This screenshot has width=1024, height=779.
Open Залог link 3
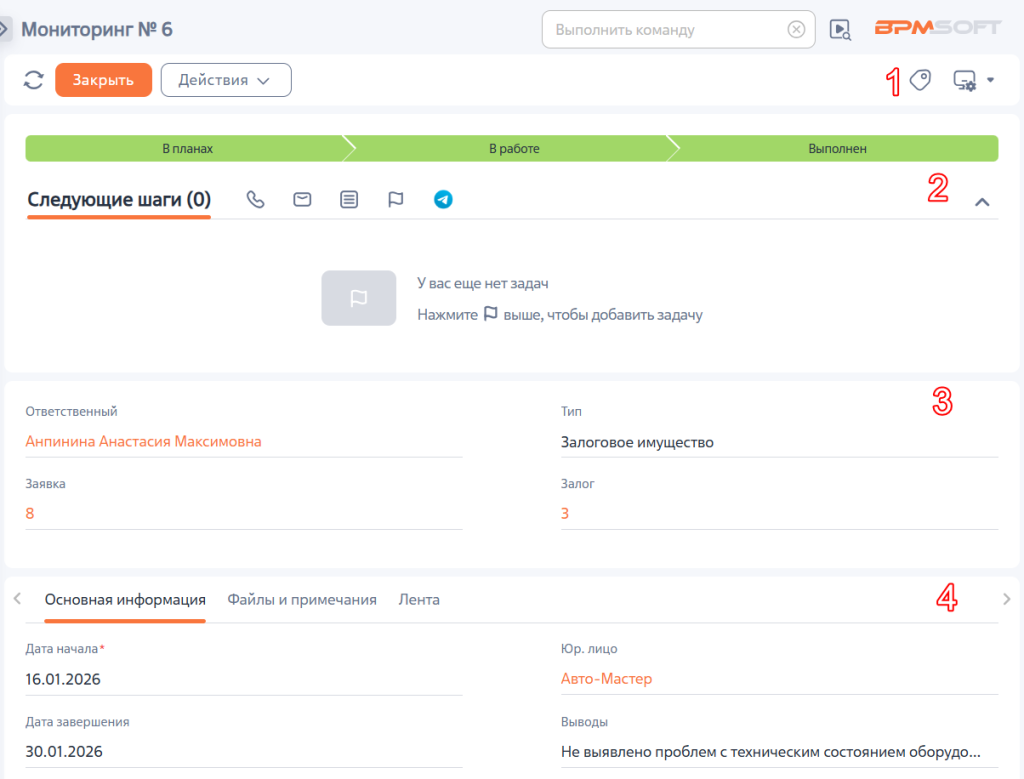pos(565,513)
